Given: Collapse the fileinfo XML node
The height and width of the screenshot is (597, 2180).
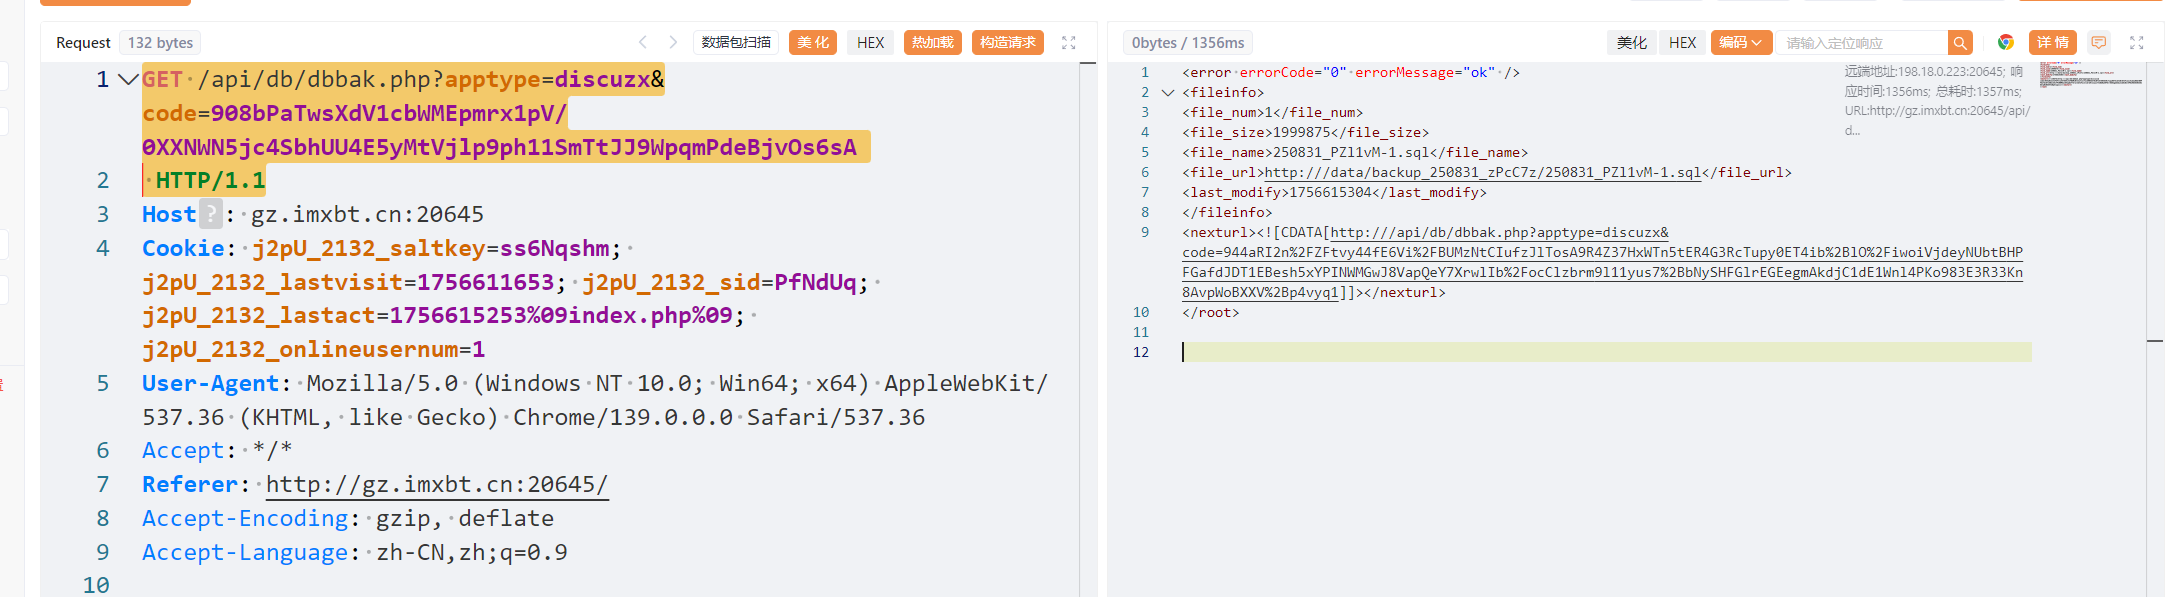Looking at the screenshot, I should pos(1167,92).
